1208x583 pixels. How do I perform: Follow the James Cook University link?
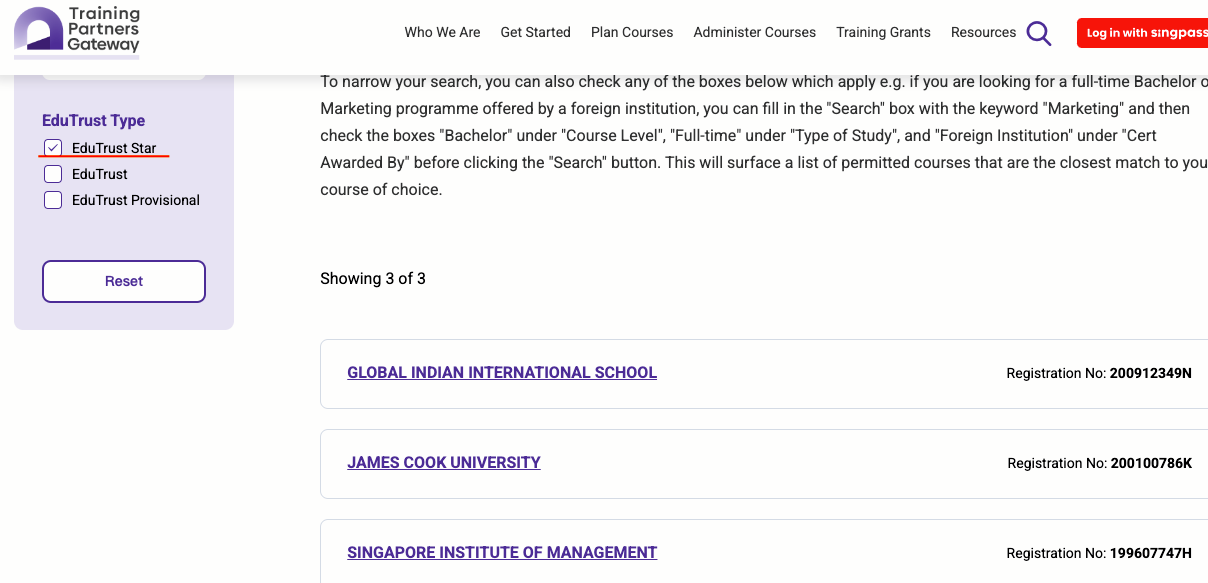(444, 463)
